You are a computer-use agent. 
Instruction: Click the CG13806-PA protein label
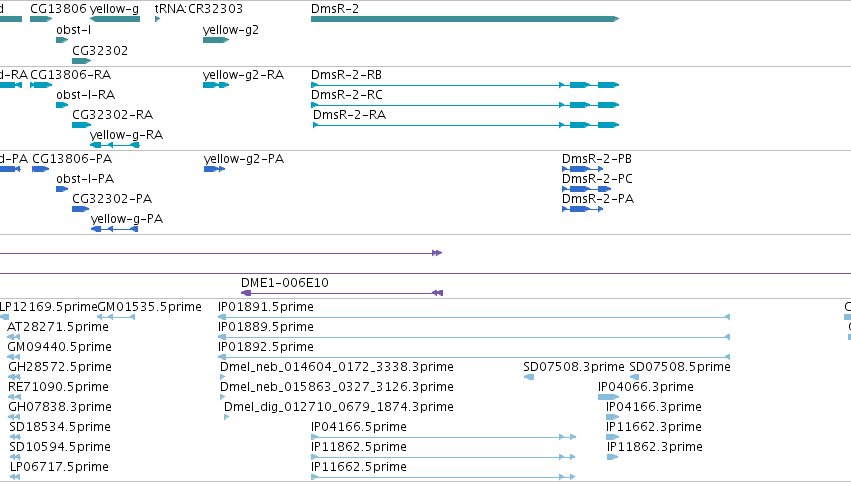click(x=72, y=159)
